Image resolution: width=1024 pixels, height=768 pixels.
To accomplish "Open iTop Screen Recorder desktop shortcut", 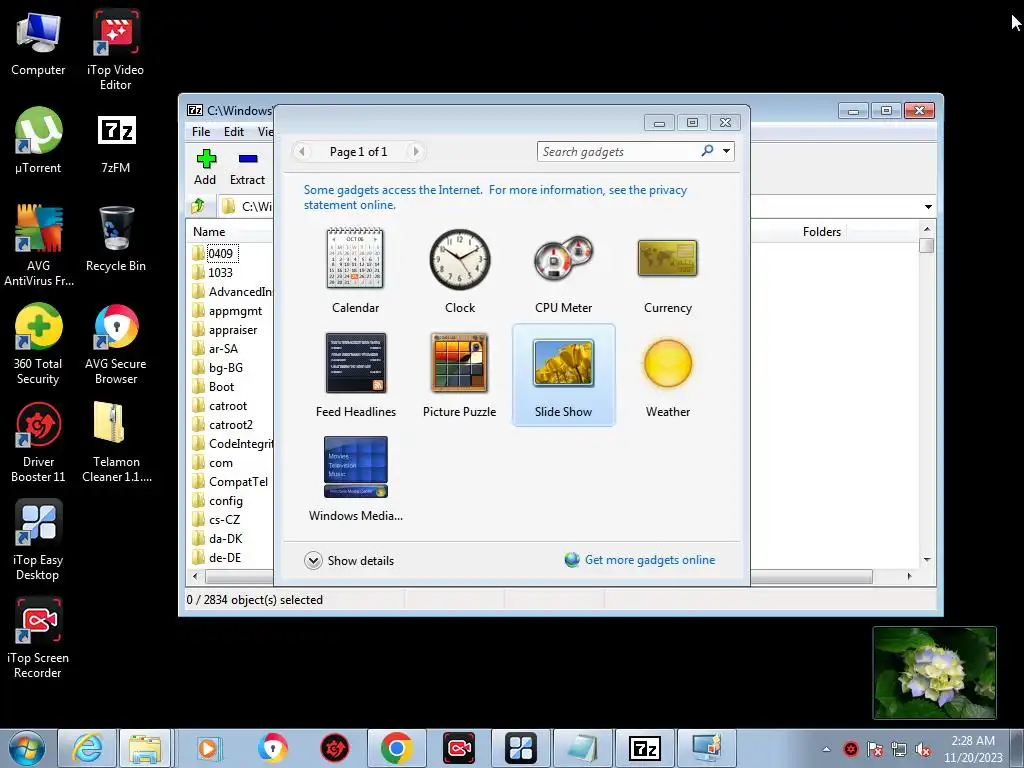I will point(38,638).
